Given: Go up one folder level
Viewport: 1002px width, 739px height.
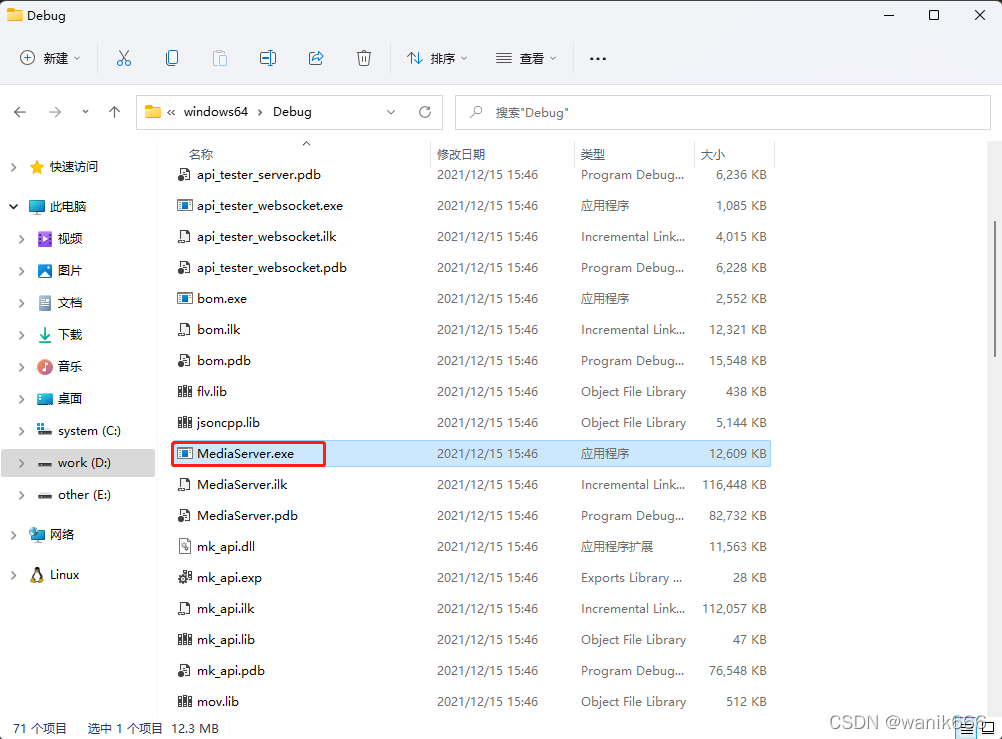Looking at the screenshot, I should (x=114, y=112).
